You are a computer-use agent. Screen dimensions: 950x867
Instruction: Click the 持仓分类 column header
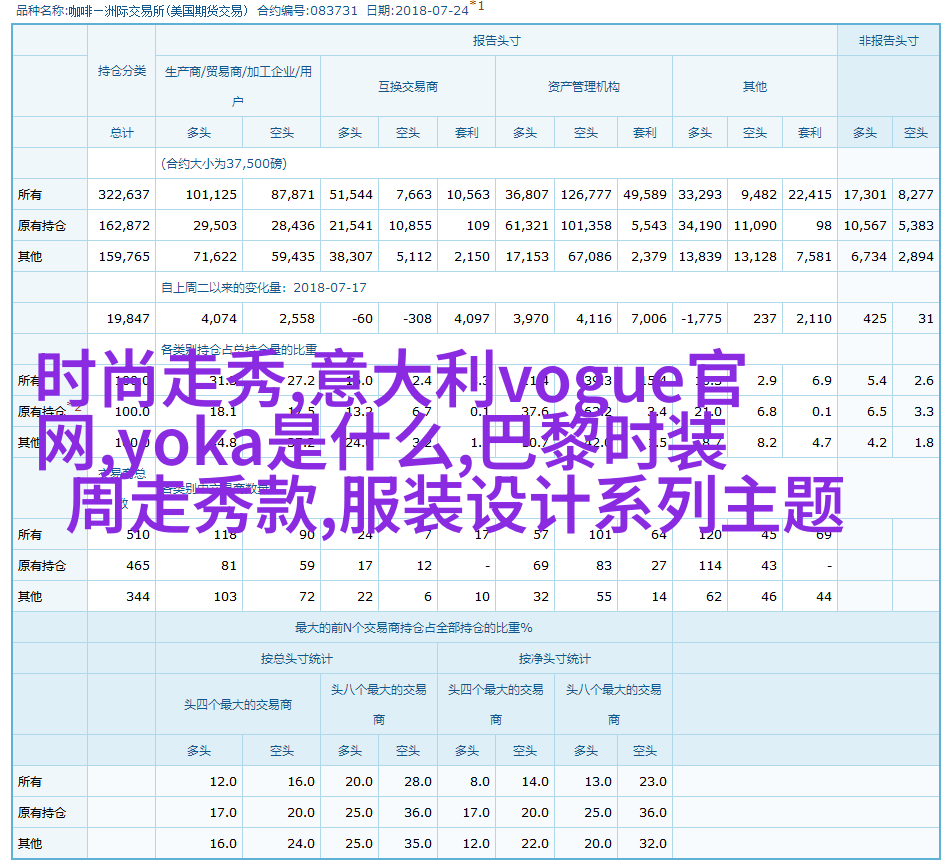122,71
